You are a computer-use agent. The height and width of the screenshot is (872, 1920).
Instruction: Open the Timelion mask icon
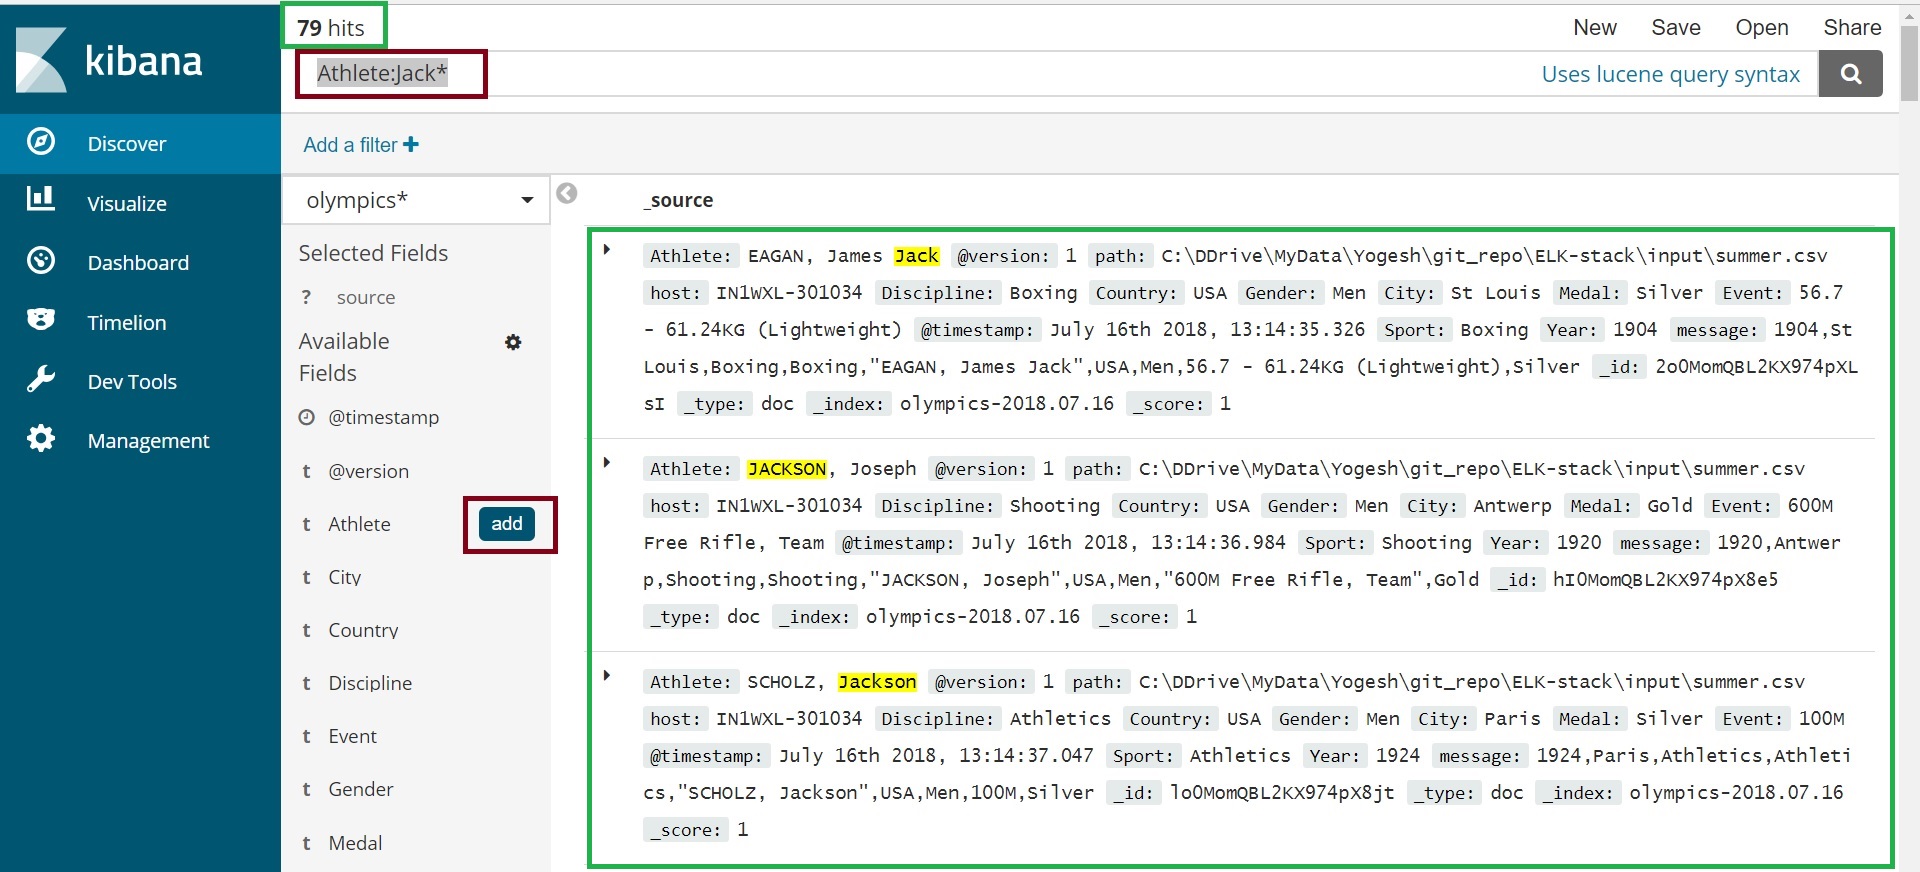(41, 320)
